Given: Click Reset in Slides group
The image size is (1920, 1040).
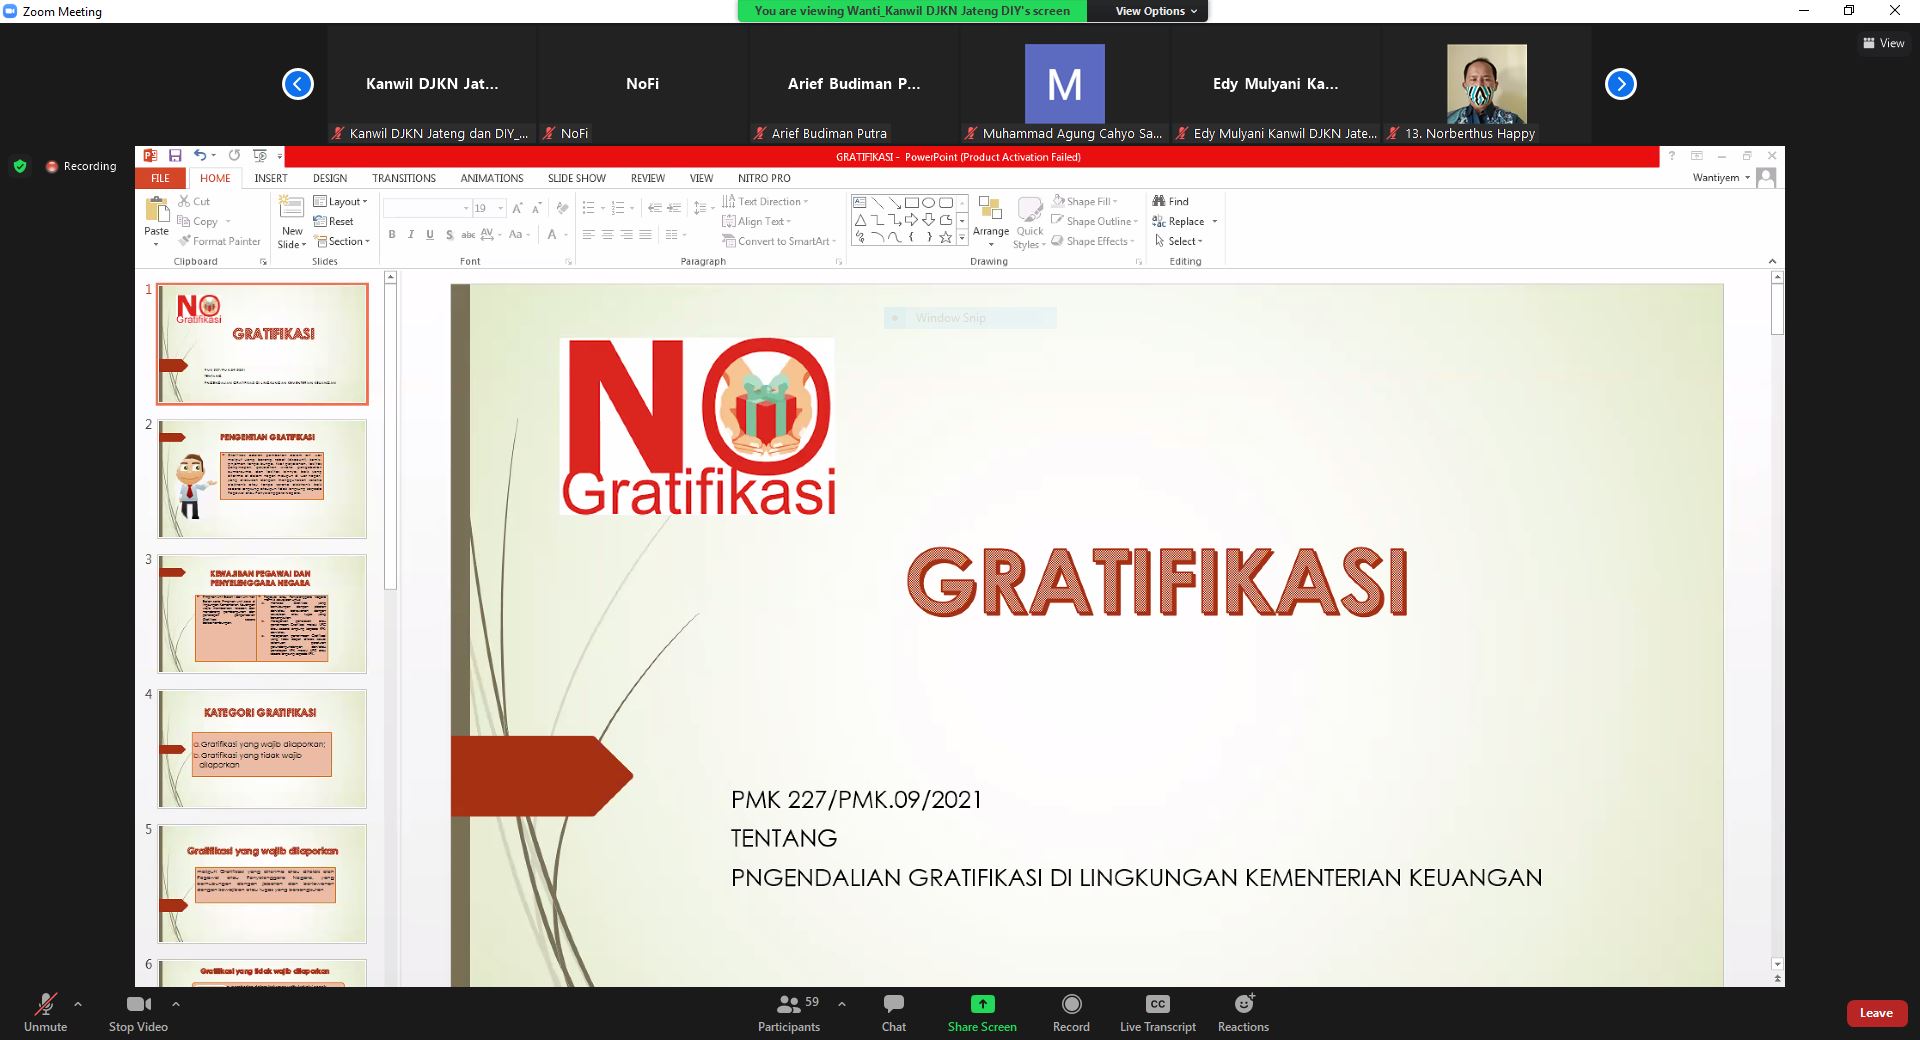Looking at the screenshot, I should [x=334, y=221].
